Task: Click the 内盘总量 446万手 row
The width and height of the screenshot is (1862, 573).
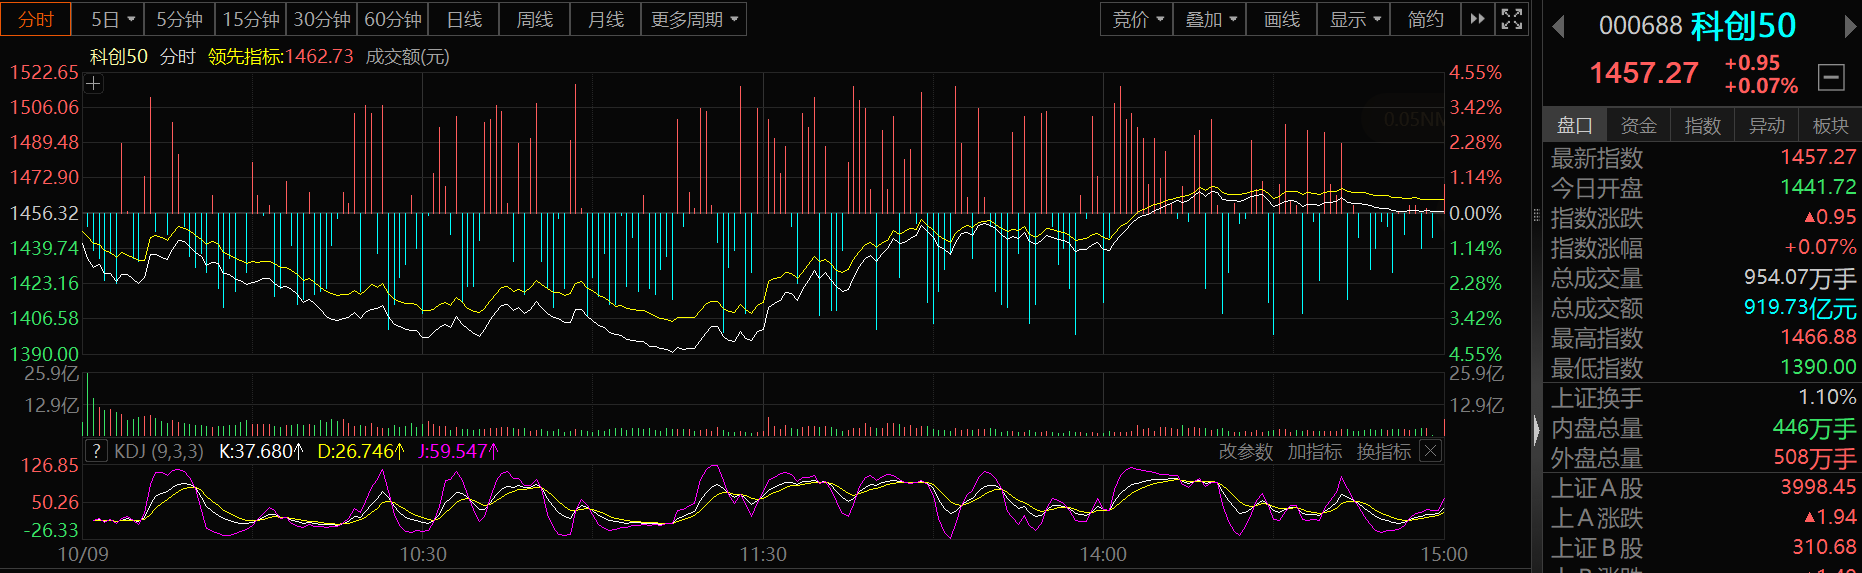Action: pos(1703,427)
